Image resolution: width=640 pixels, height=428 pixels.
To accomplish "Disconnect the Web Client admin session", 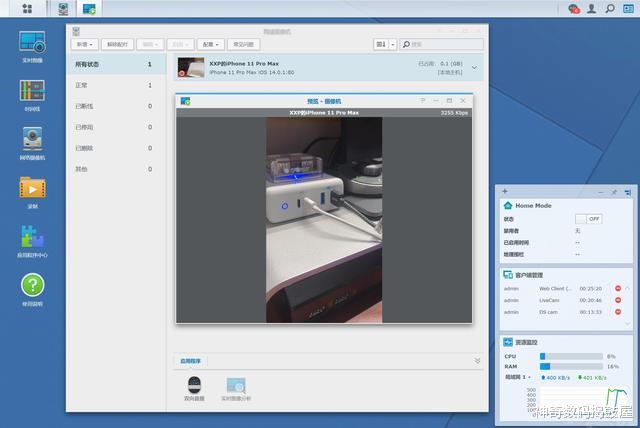I will tap(618, 288).
